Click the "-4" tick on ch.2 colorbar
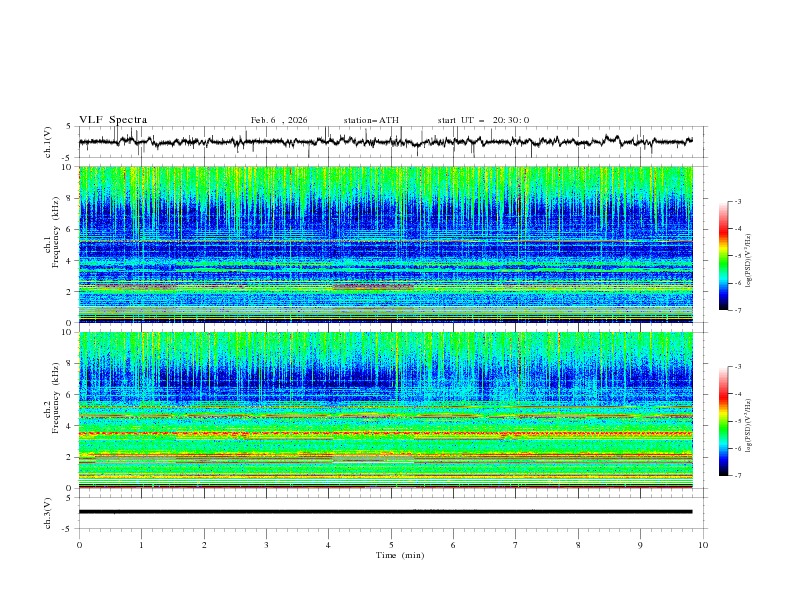This screenshot has width=792, height=612. [x=737, y=394]
